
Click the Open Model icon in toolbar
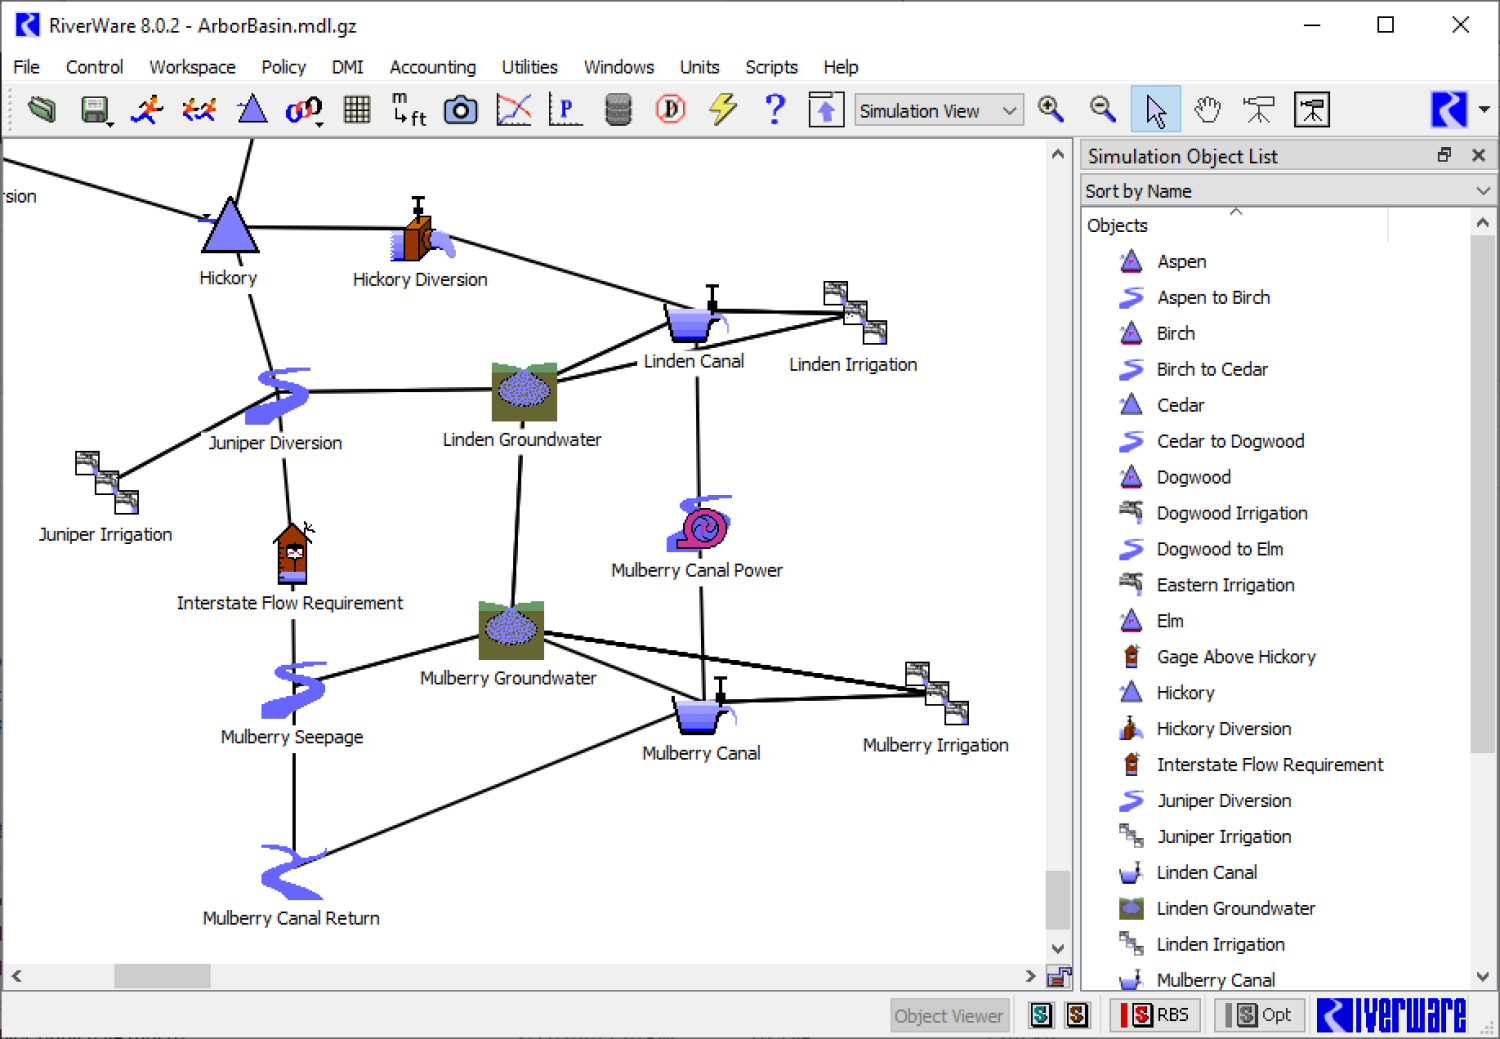pos(42,109)
